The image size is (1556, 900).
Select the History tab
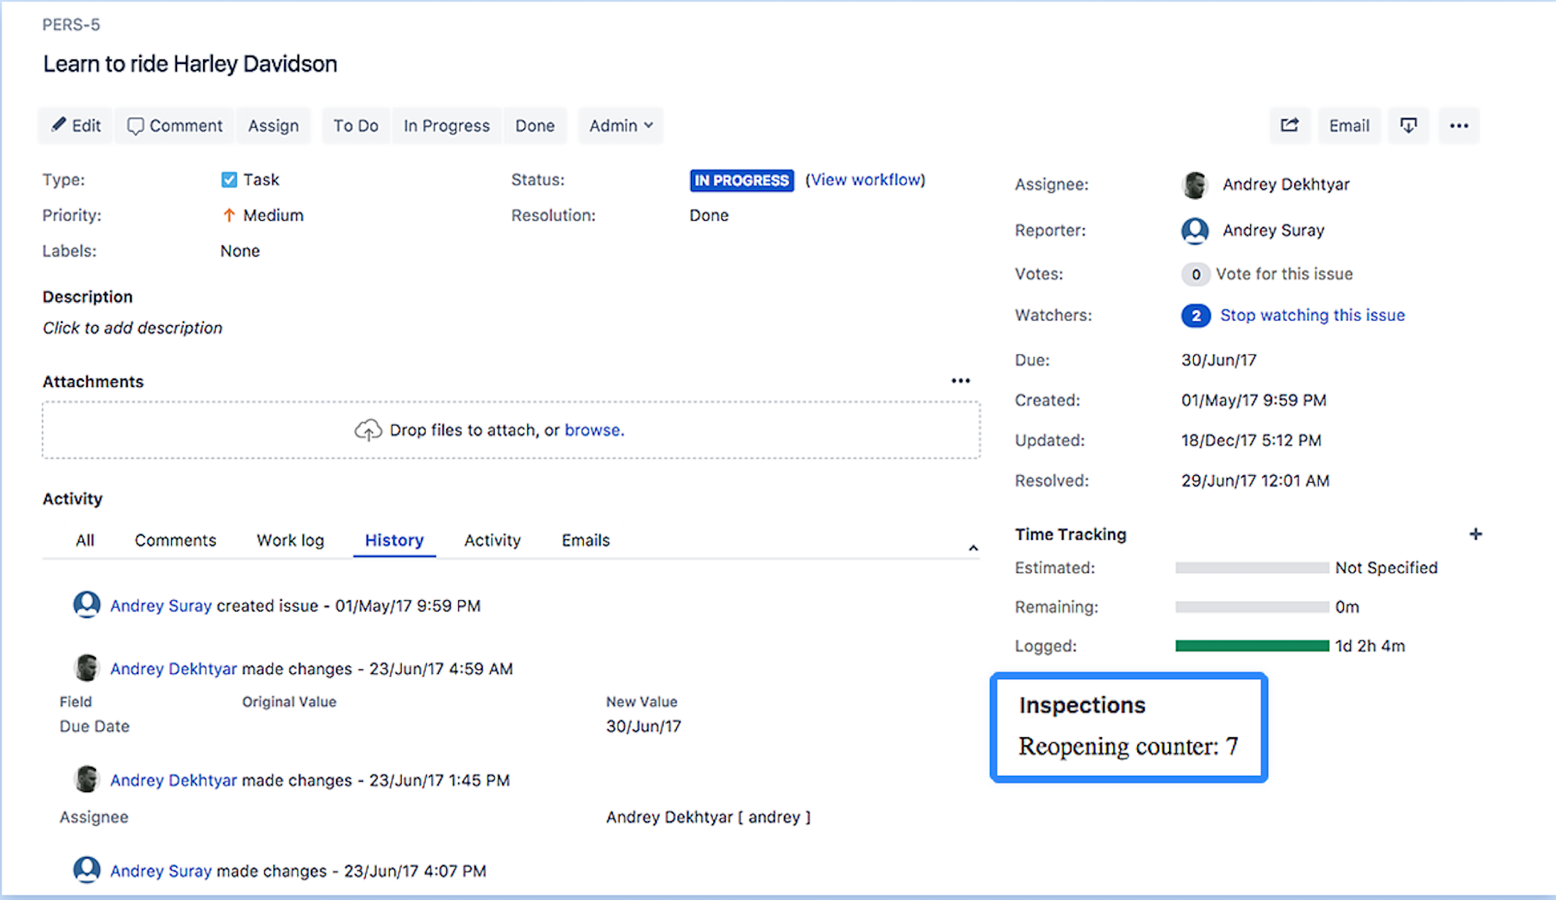pyautogui.click(x=394, y=540)
